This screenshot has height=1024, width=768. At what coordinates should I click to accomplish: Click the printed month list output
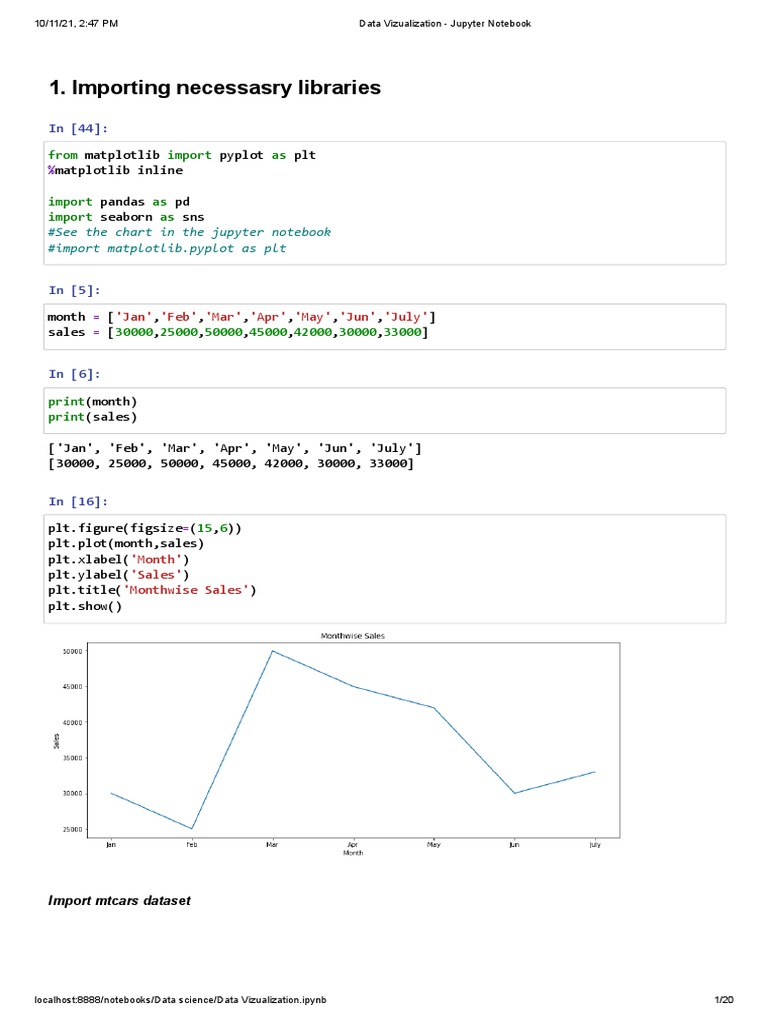[x=235, y=448]
